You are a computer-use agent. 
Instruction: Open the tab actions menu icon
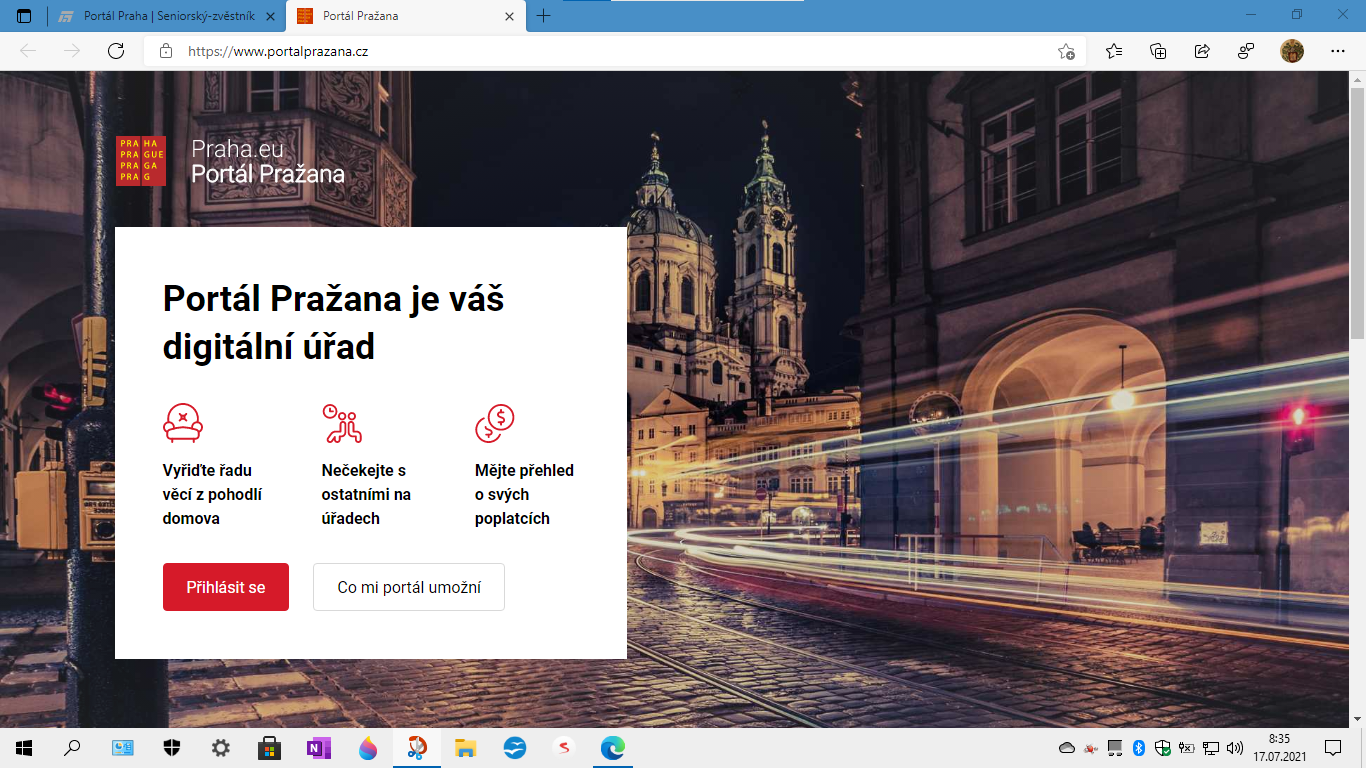pyautogui.click(x=24, y=16)
